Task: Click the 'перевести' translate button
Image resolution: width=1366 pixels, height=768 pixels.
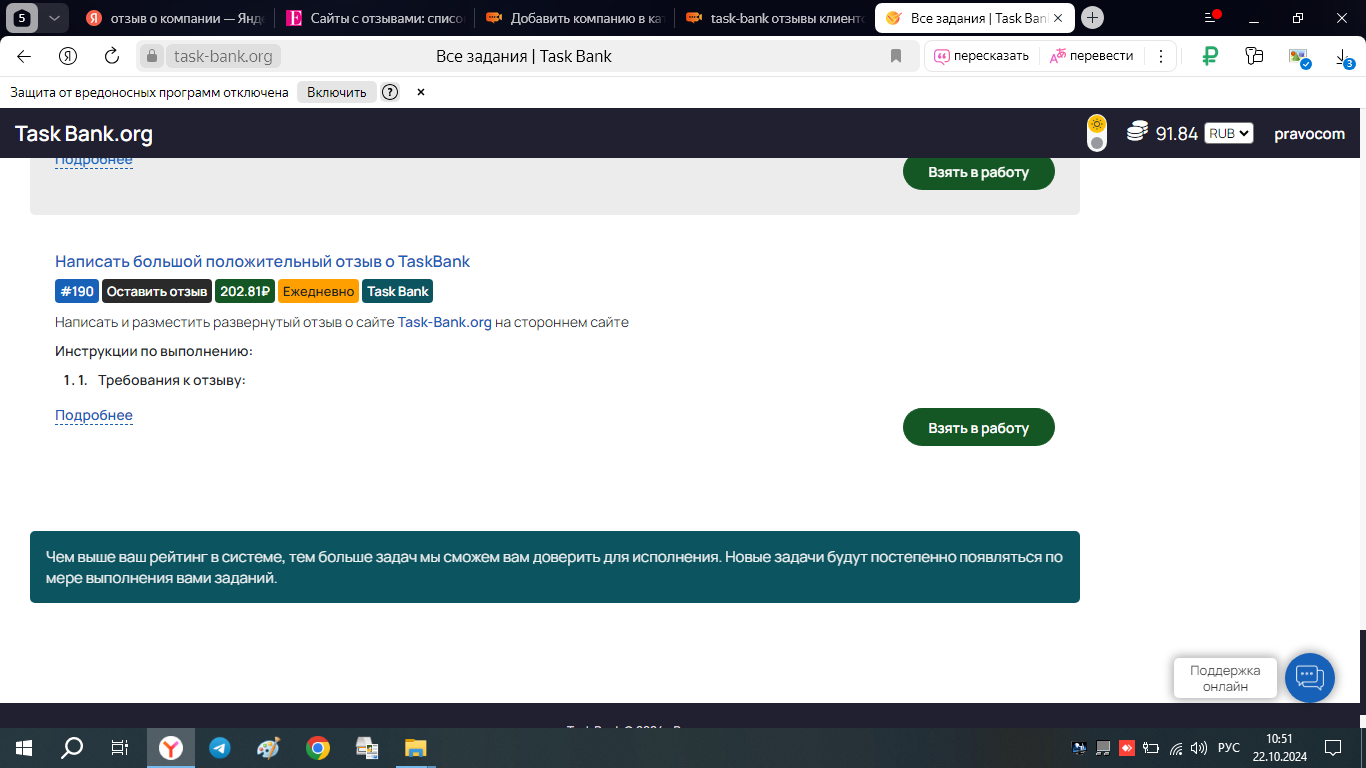Action: [1091, 56]
